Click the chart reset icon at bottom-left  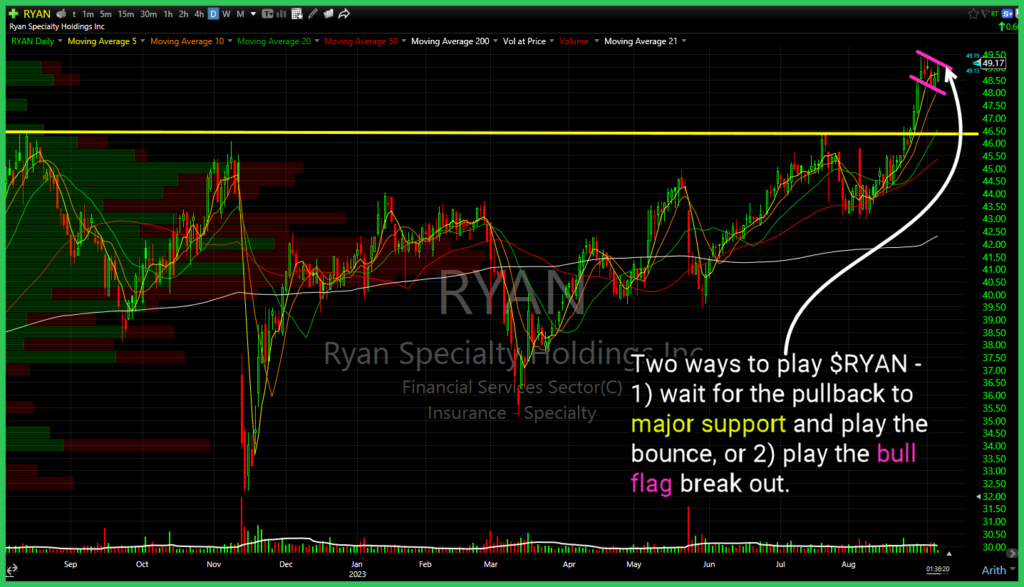tap(12, 569)
